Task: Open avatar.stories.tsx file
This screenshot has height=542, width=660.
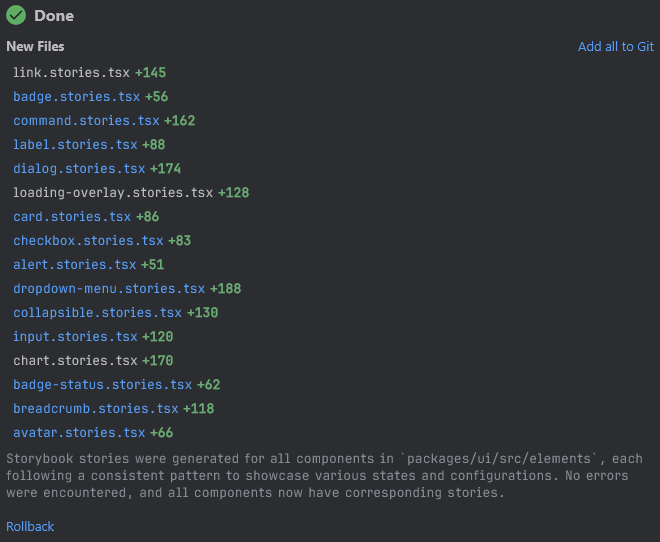Action: pyautogui.click(x=79, y=433)
